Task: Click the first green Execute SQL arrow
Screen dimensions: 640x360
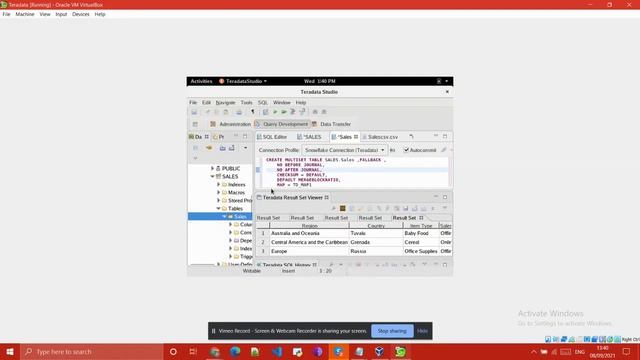Action: (275, 112)
